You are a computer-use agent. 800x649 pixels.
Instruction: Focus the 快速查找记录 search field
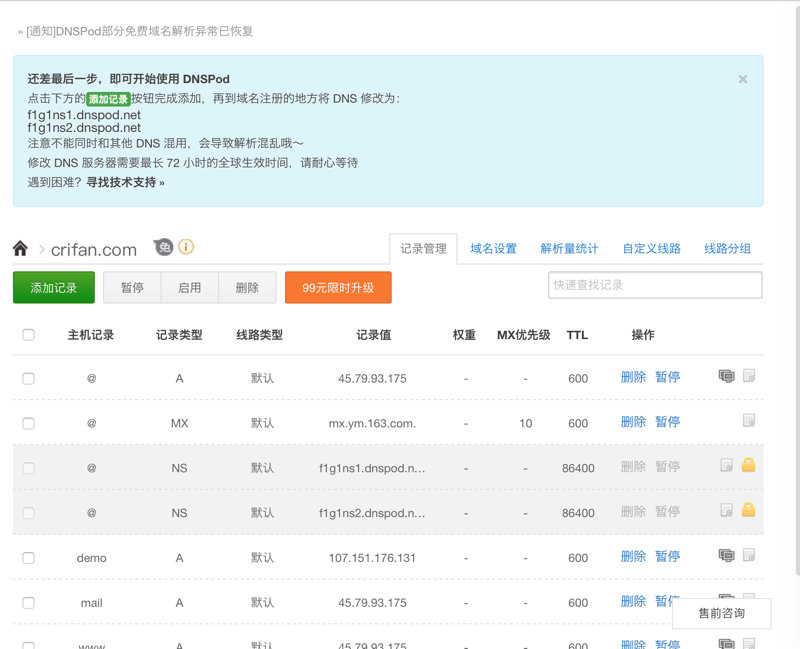coord(655,285)
